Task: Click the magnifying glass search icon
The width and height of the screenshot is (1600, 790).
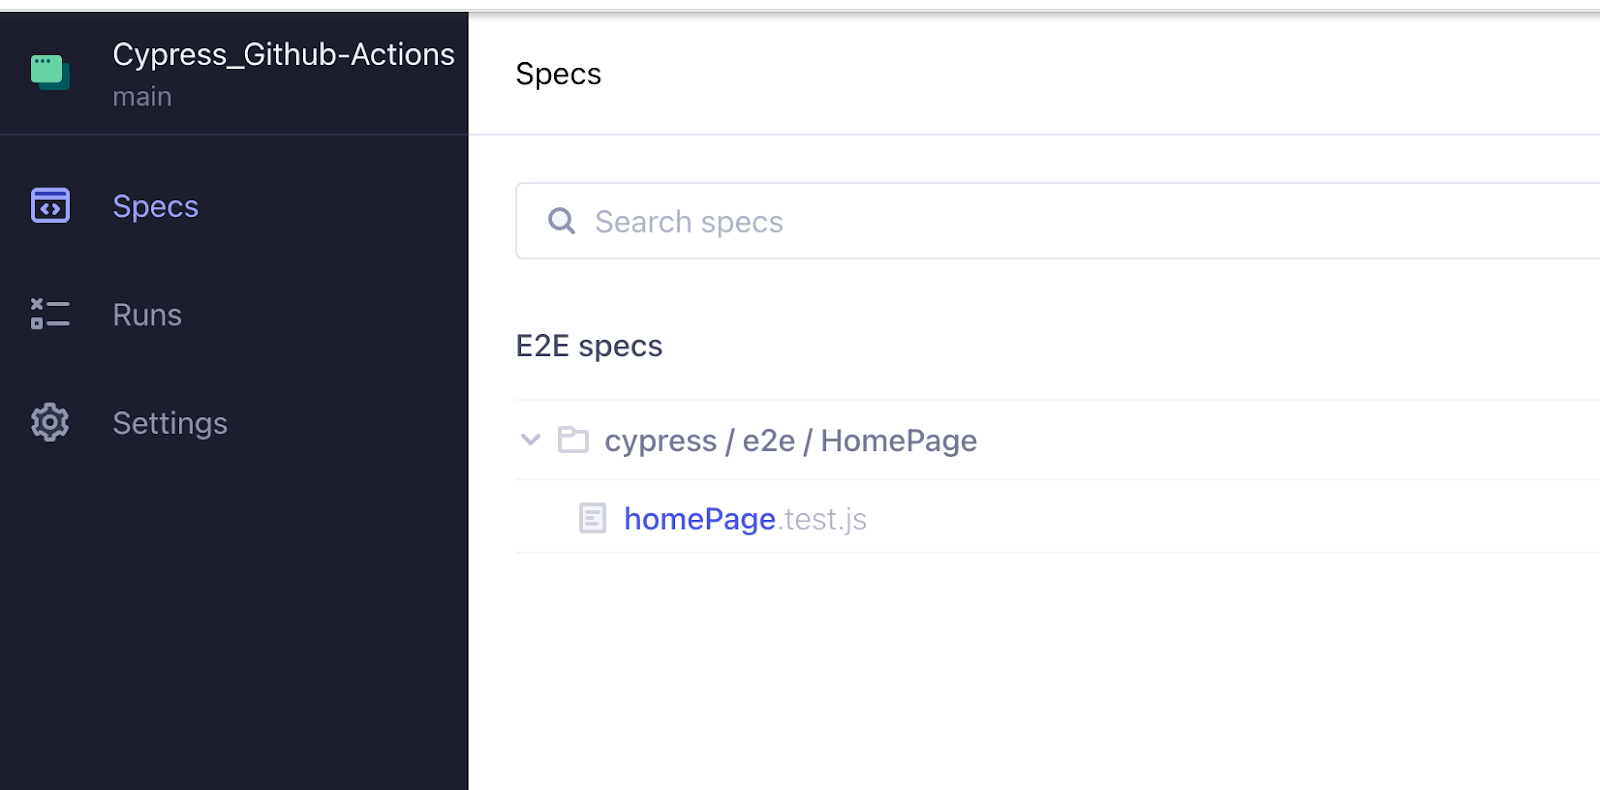Action: 561,220
